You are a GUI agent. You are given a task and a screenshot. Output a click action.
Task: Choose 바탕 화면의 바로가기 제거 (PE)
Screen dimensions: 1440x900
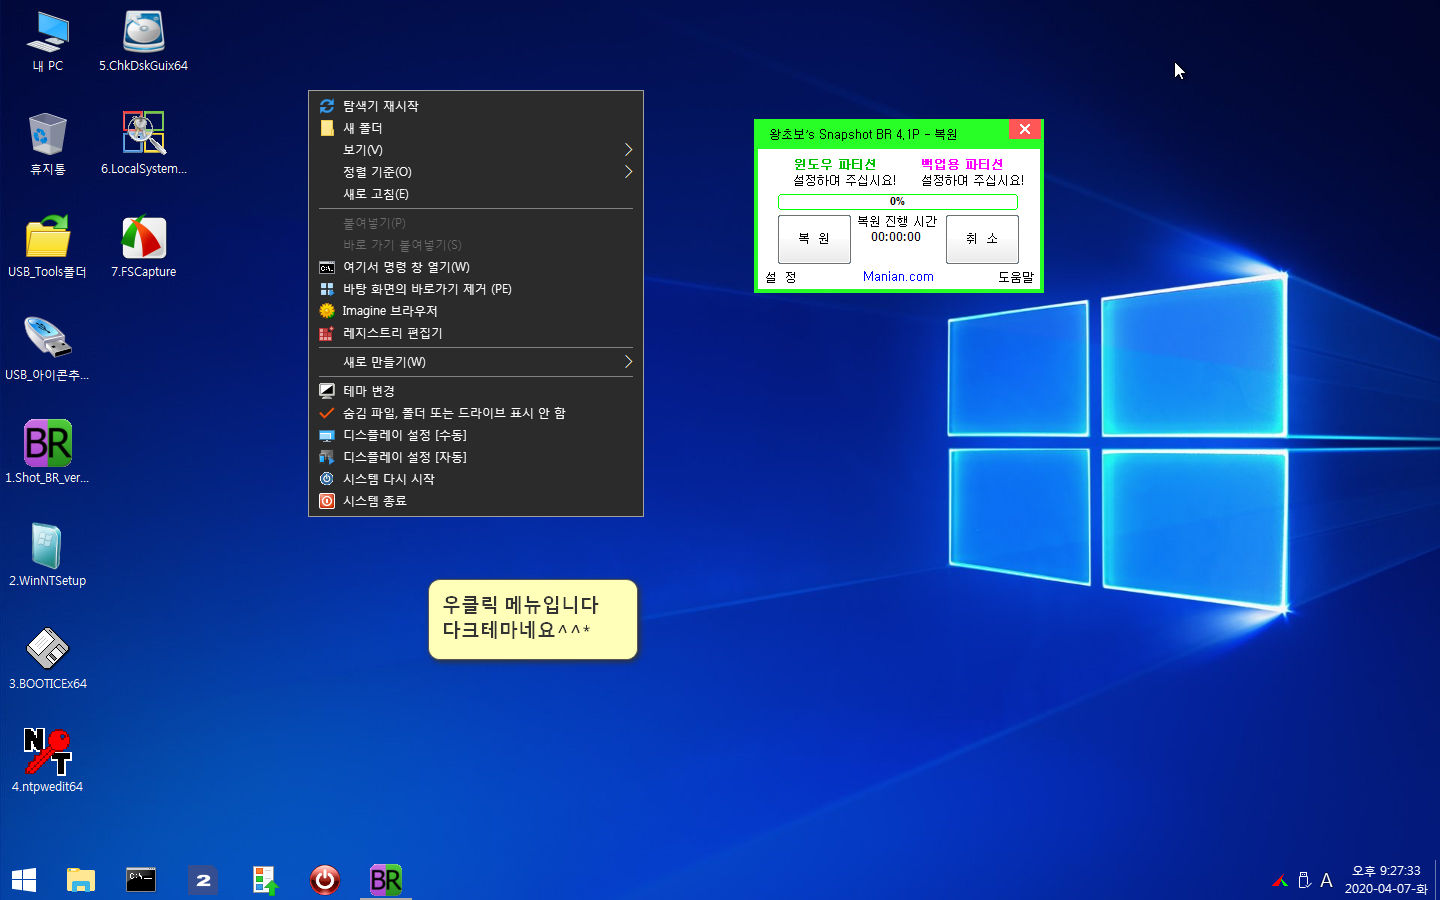click(x=476, y=289)
